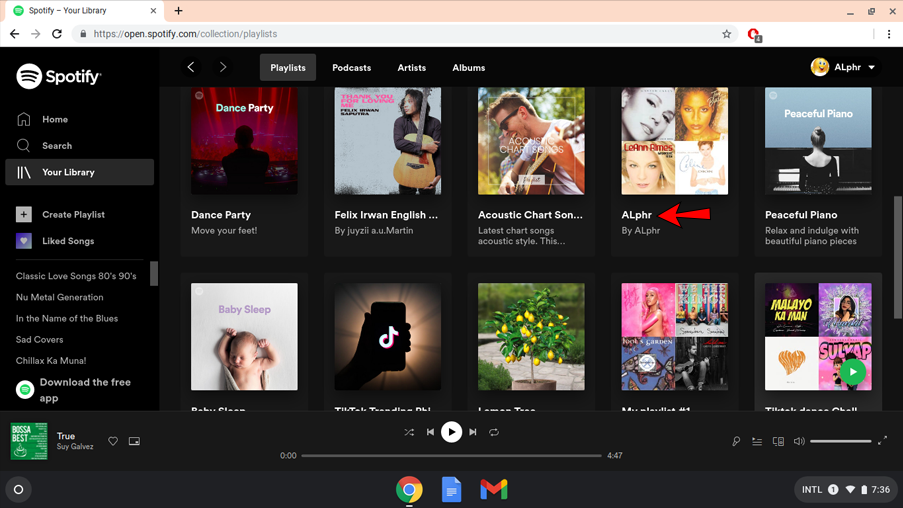Reload the page in browser
The image size is (903, 508).
point(56,34)
